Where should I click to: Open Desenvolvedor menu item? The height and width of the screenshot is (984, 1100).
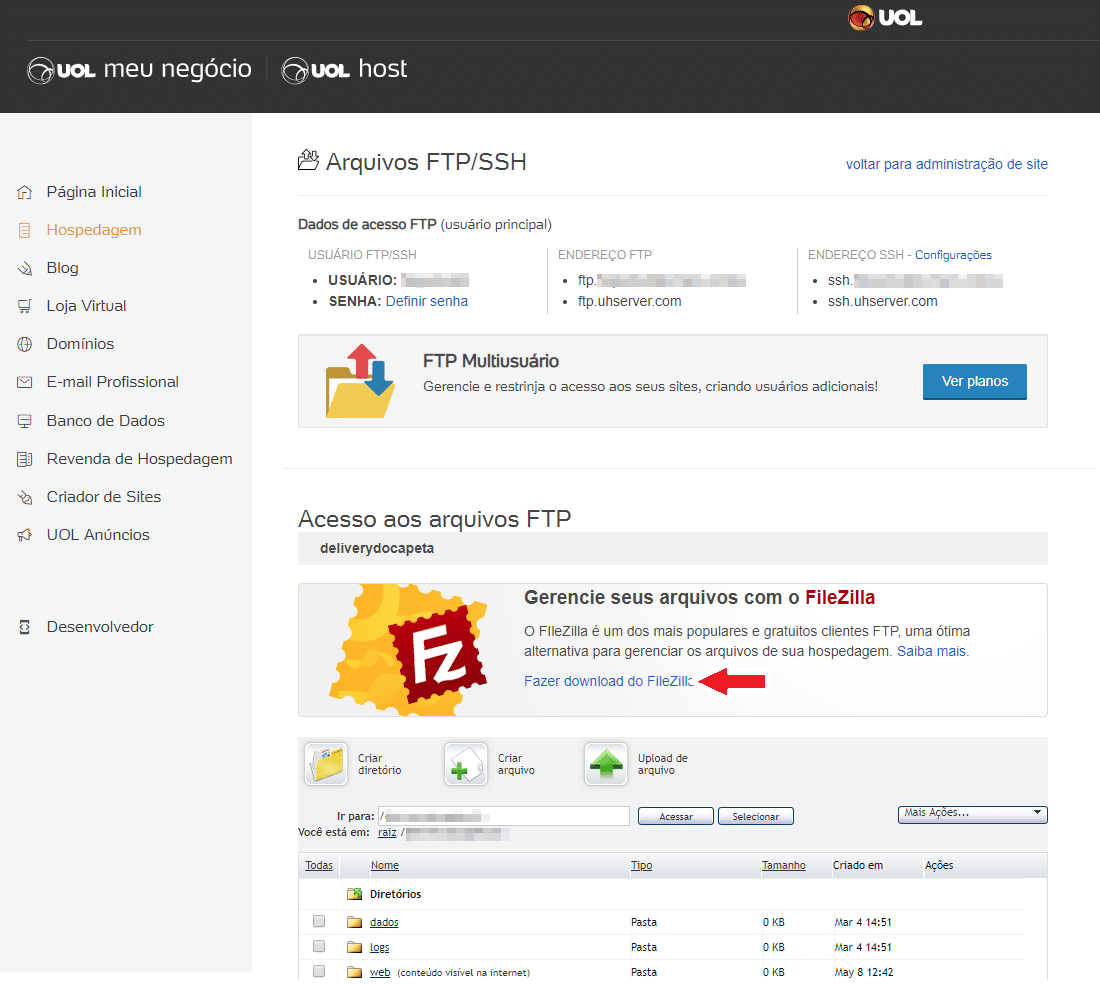pos(100,627)
